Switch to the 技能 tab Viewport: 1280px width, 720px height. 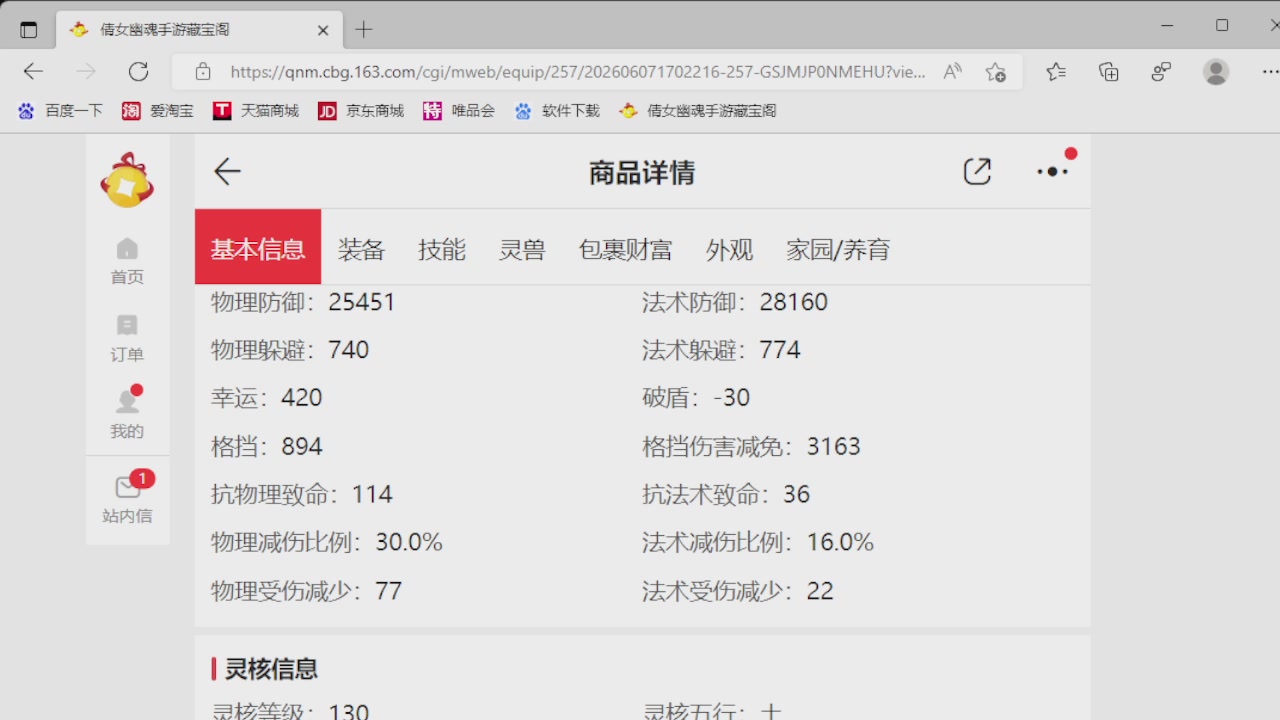[x=442, y=249]
